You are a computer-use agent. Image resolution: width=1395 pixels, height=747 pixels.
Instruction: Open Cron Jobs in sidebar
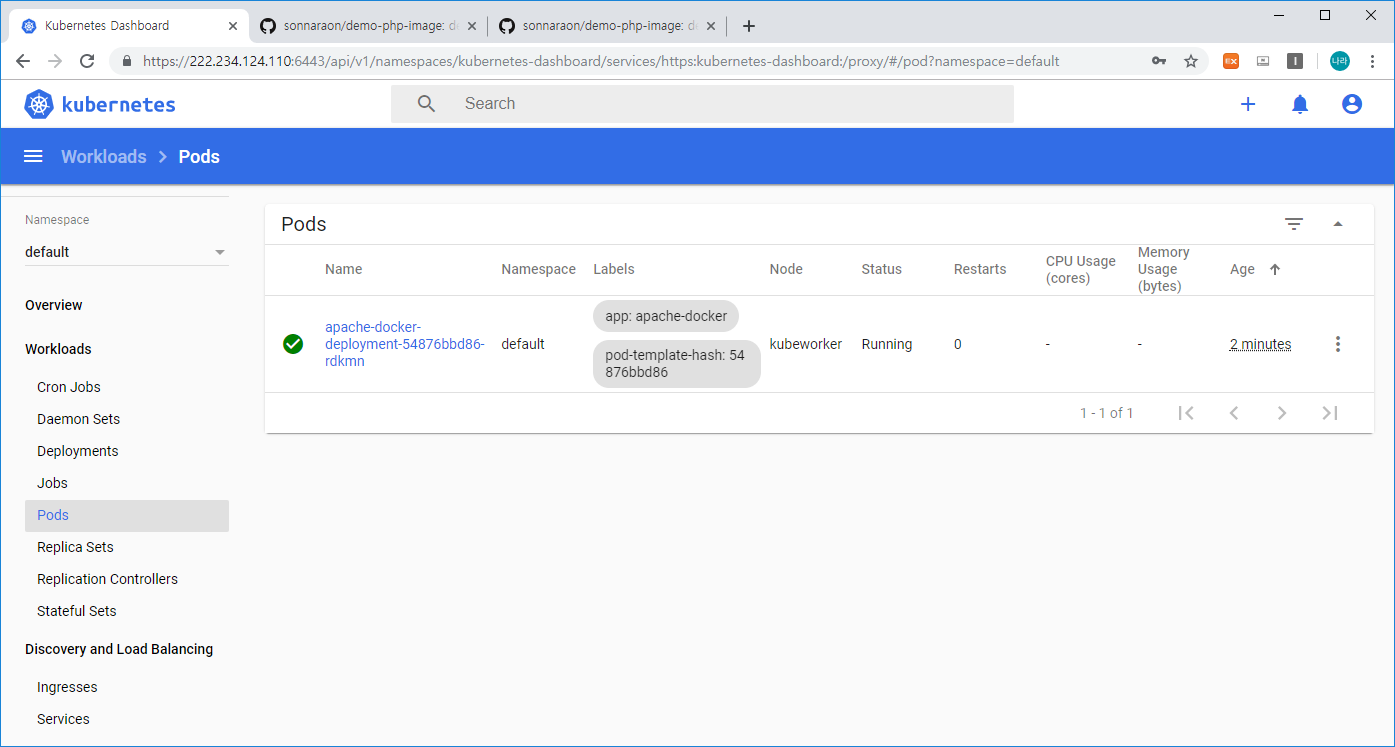[x=69, y=387]
